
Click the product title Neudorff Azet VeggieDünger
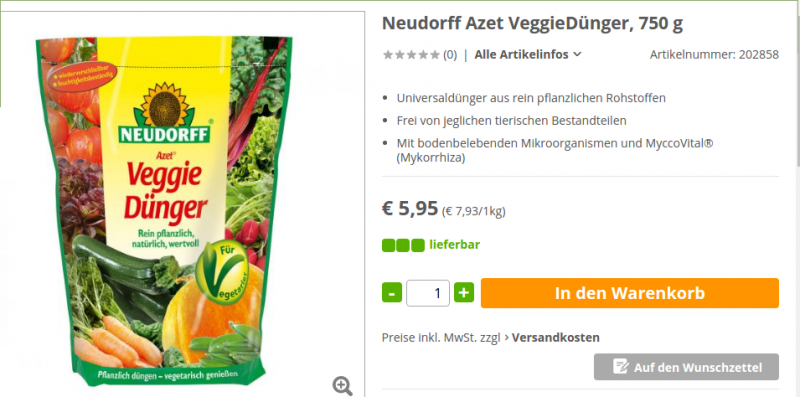pyautogui.click(x=532, y=23)
